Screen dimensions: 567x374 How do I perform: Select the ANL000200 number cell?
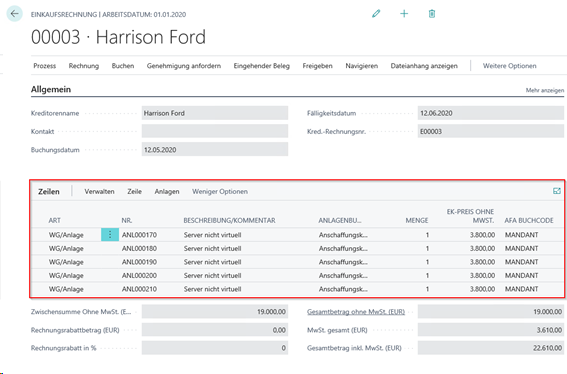139,276
